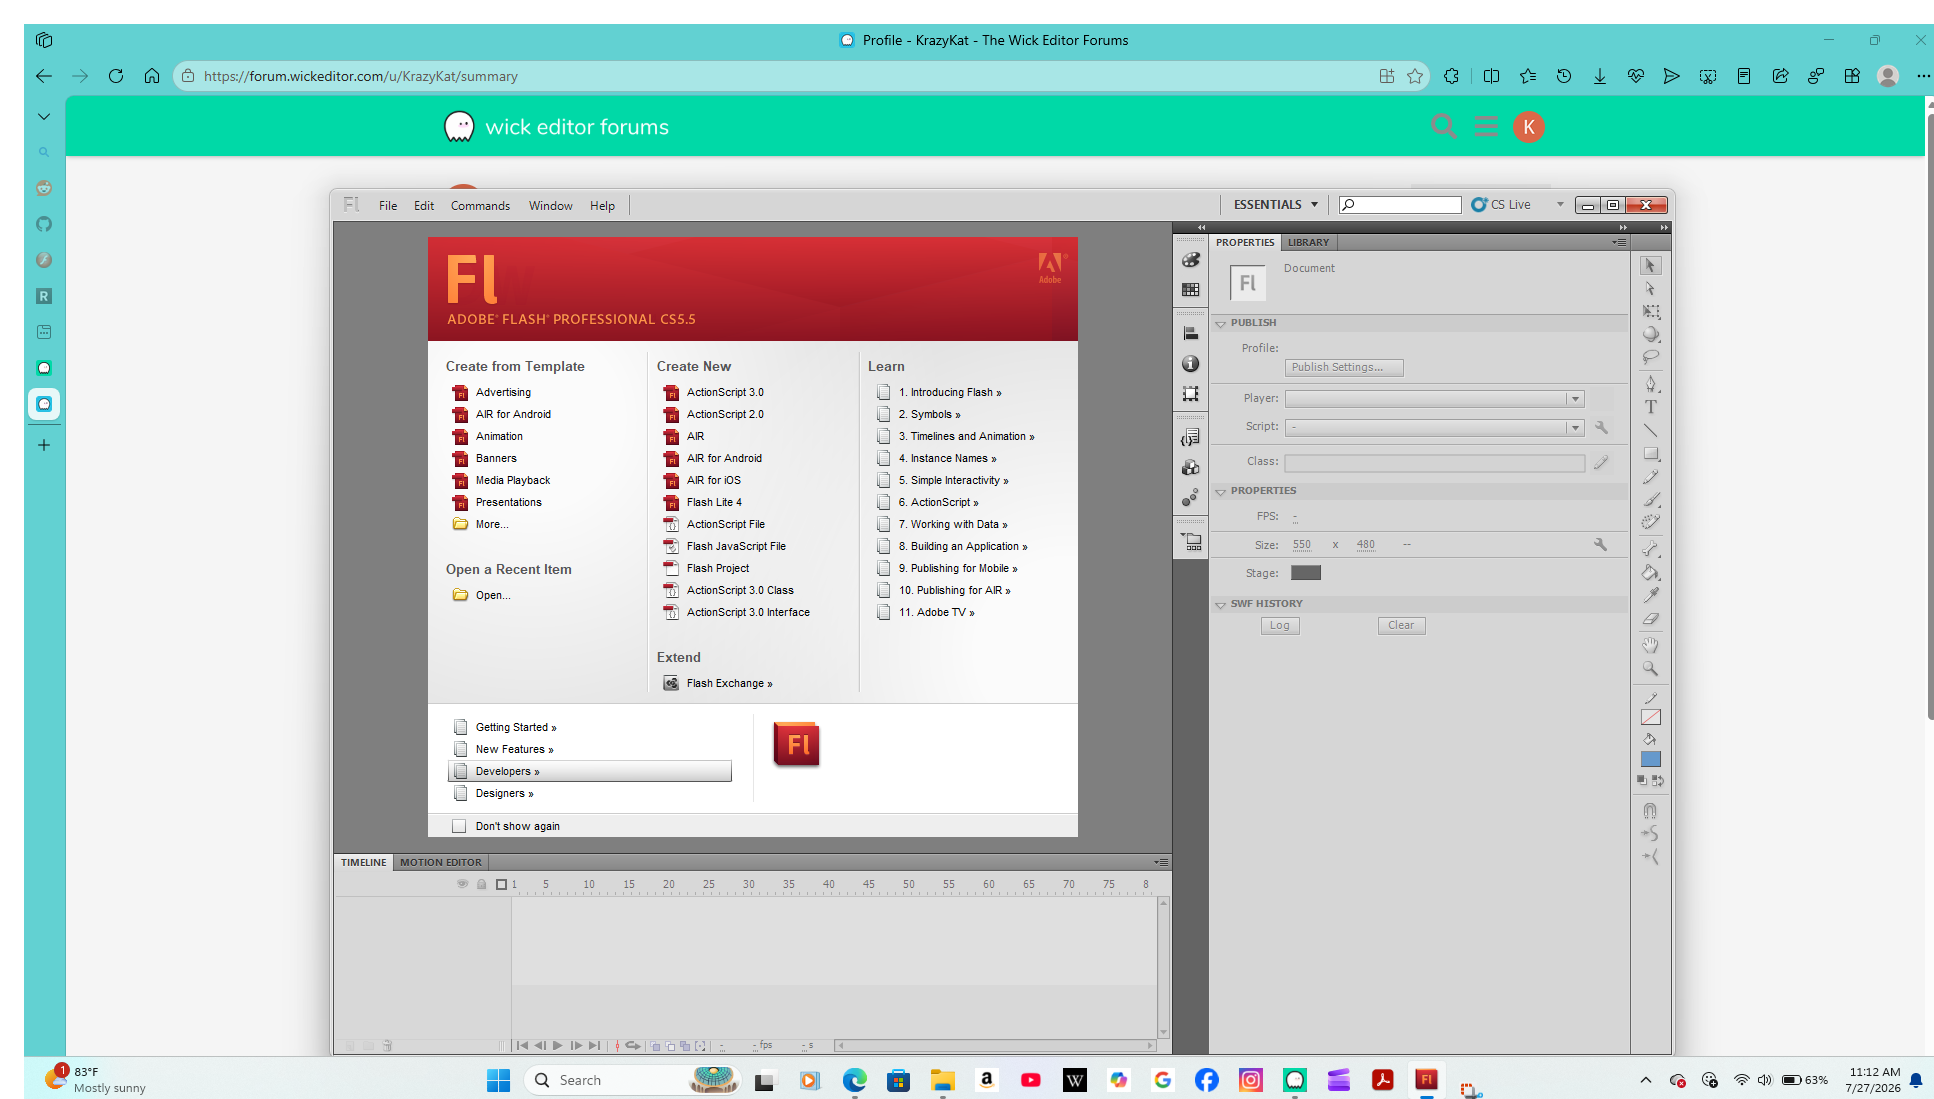Click the wick editor forums search icon
Image resolution: width=1934 pixels, height=1099 pixels.
[x=1443, y=127]
